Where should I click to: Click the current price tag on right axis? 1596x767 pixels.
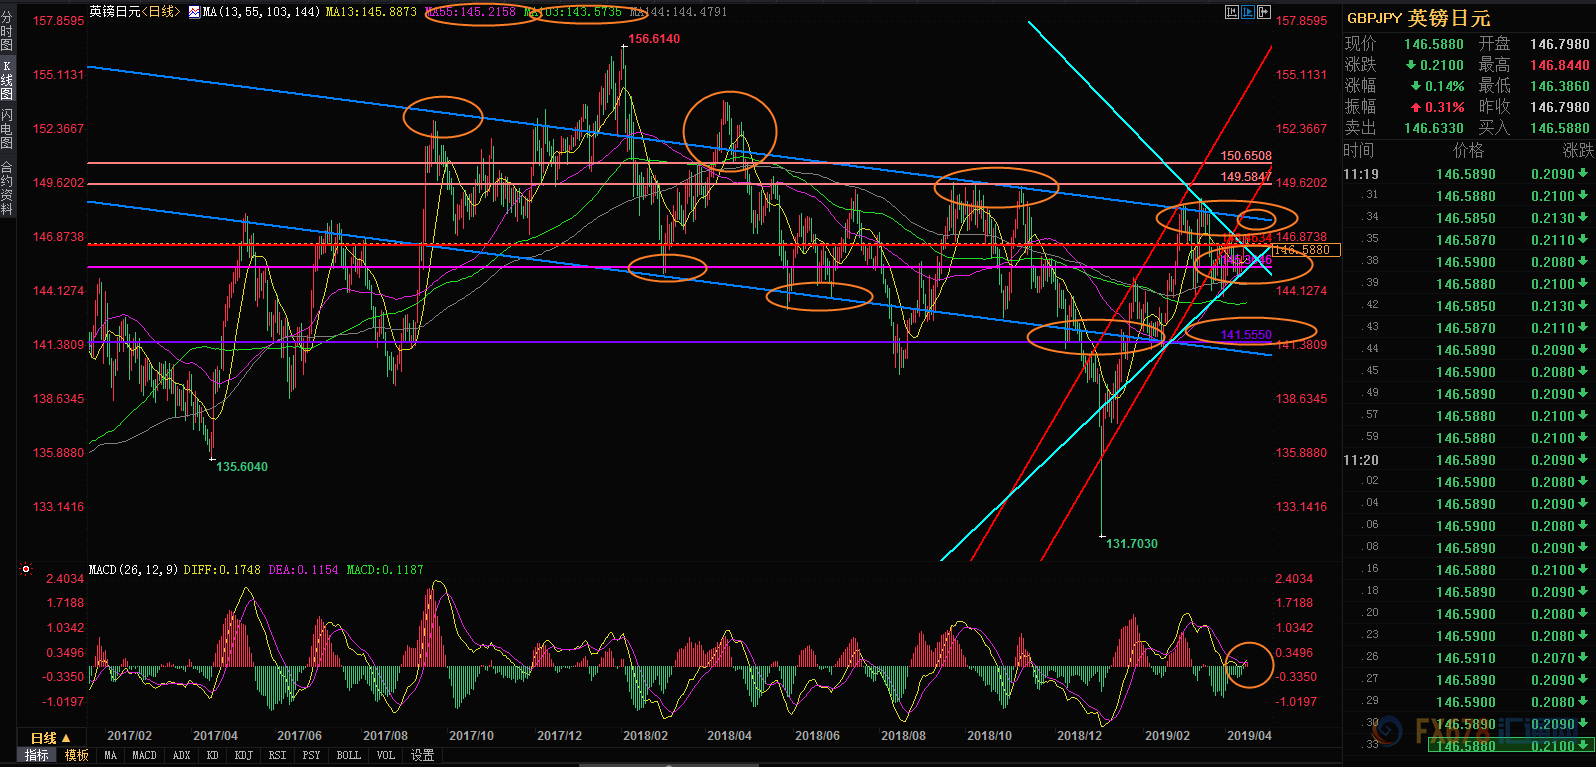point(1306,250)
